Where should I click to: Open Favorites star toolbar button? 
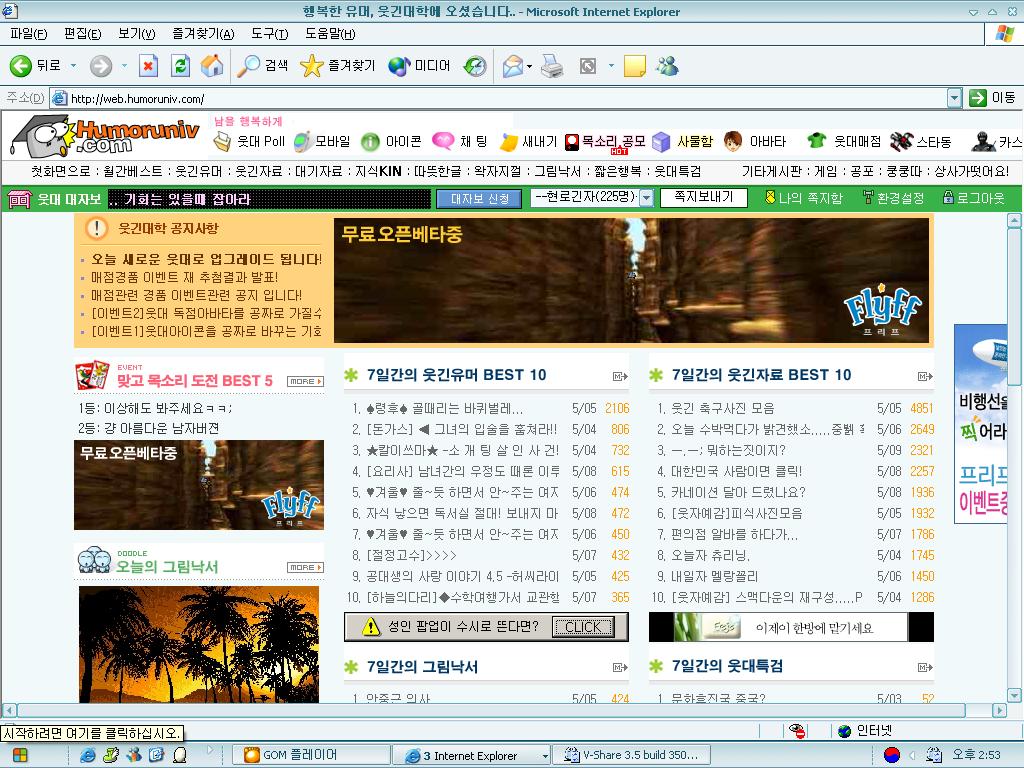click(337, 65)
